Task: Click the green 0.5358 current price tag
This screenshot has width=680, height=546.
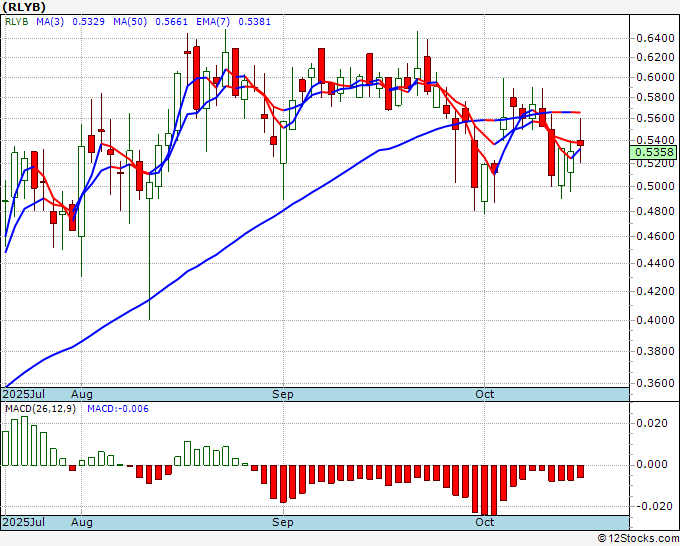Action: click(x=655, y=153)
